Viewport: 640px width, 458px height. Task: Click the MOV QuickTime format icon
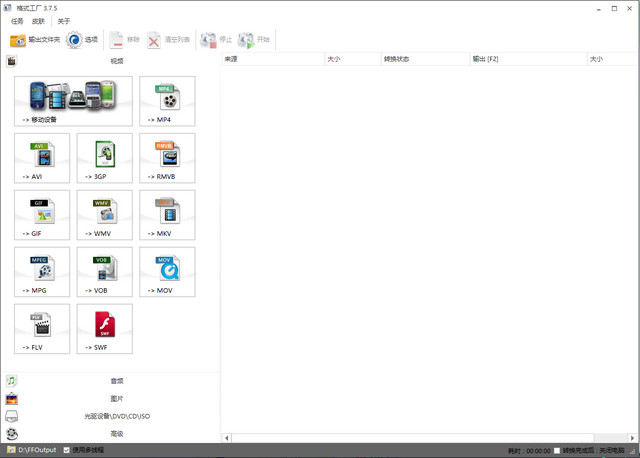[167, 272]
